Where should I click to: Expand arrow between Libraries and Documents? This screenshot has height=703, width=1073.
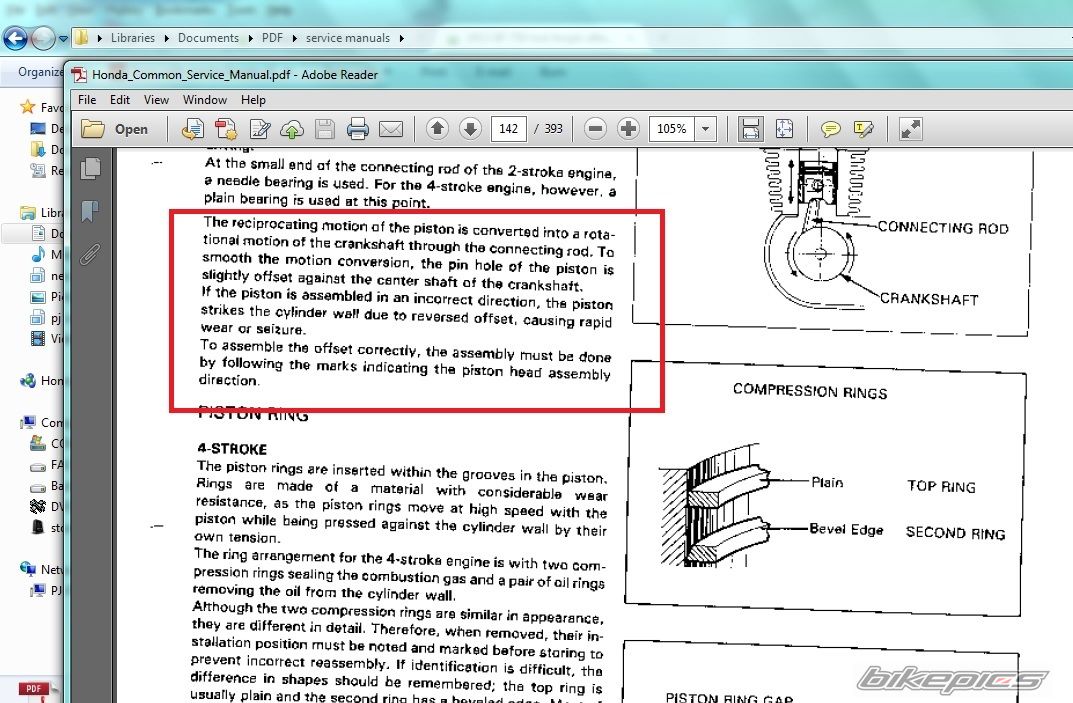click(166, 38)
